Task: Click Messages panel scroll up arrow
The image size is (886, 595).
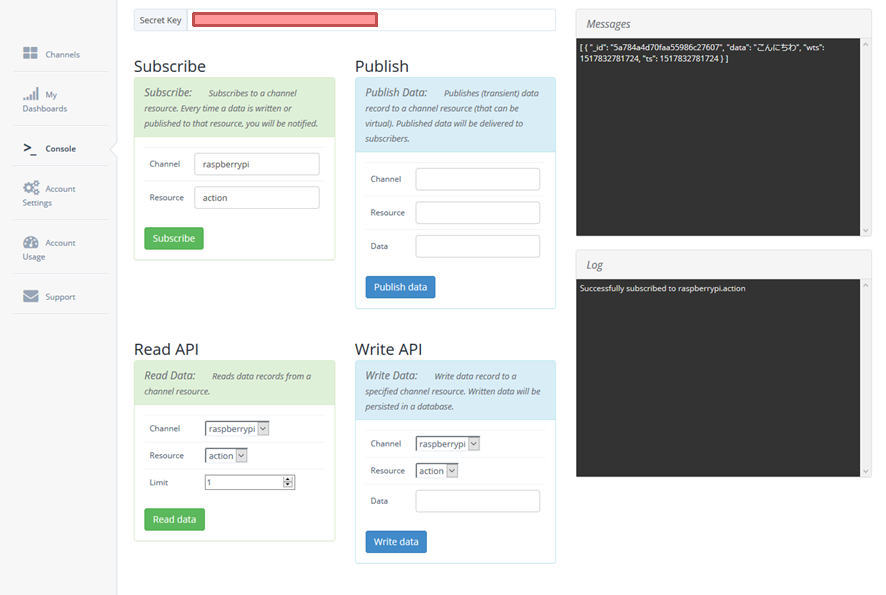Action: pyautogui.click(x=866, y=44)
